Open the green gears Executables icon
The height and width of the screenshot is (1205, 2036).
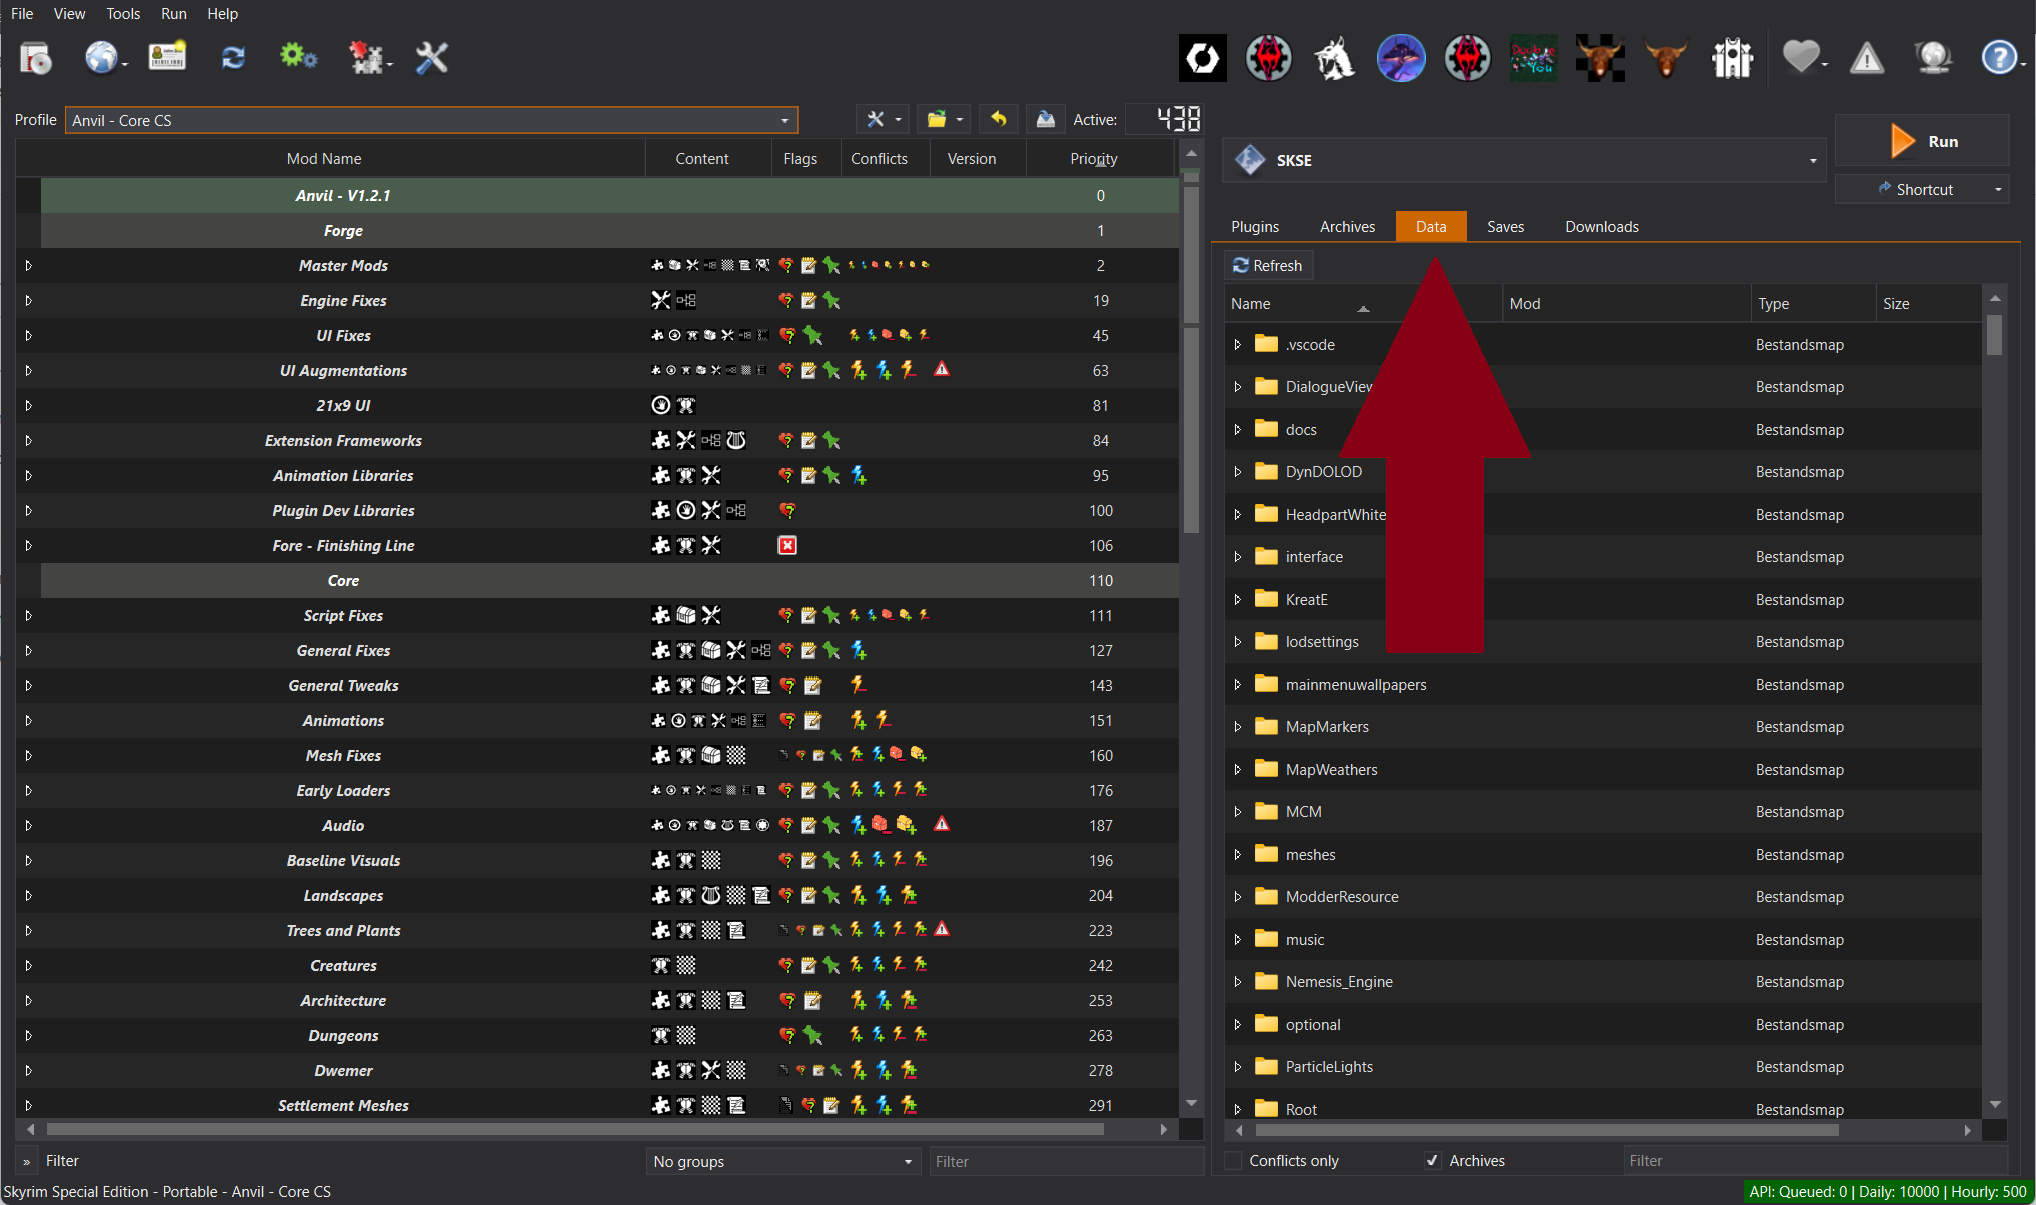coord(298,57)
